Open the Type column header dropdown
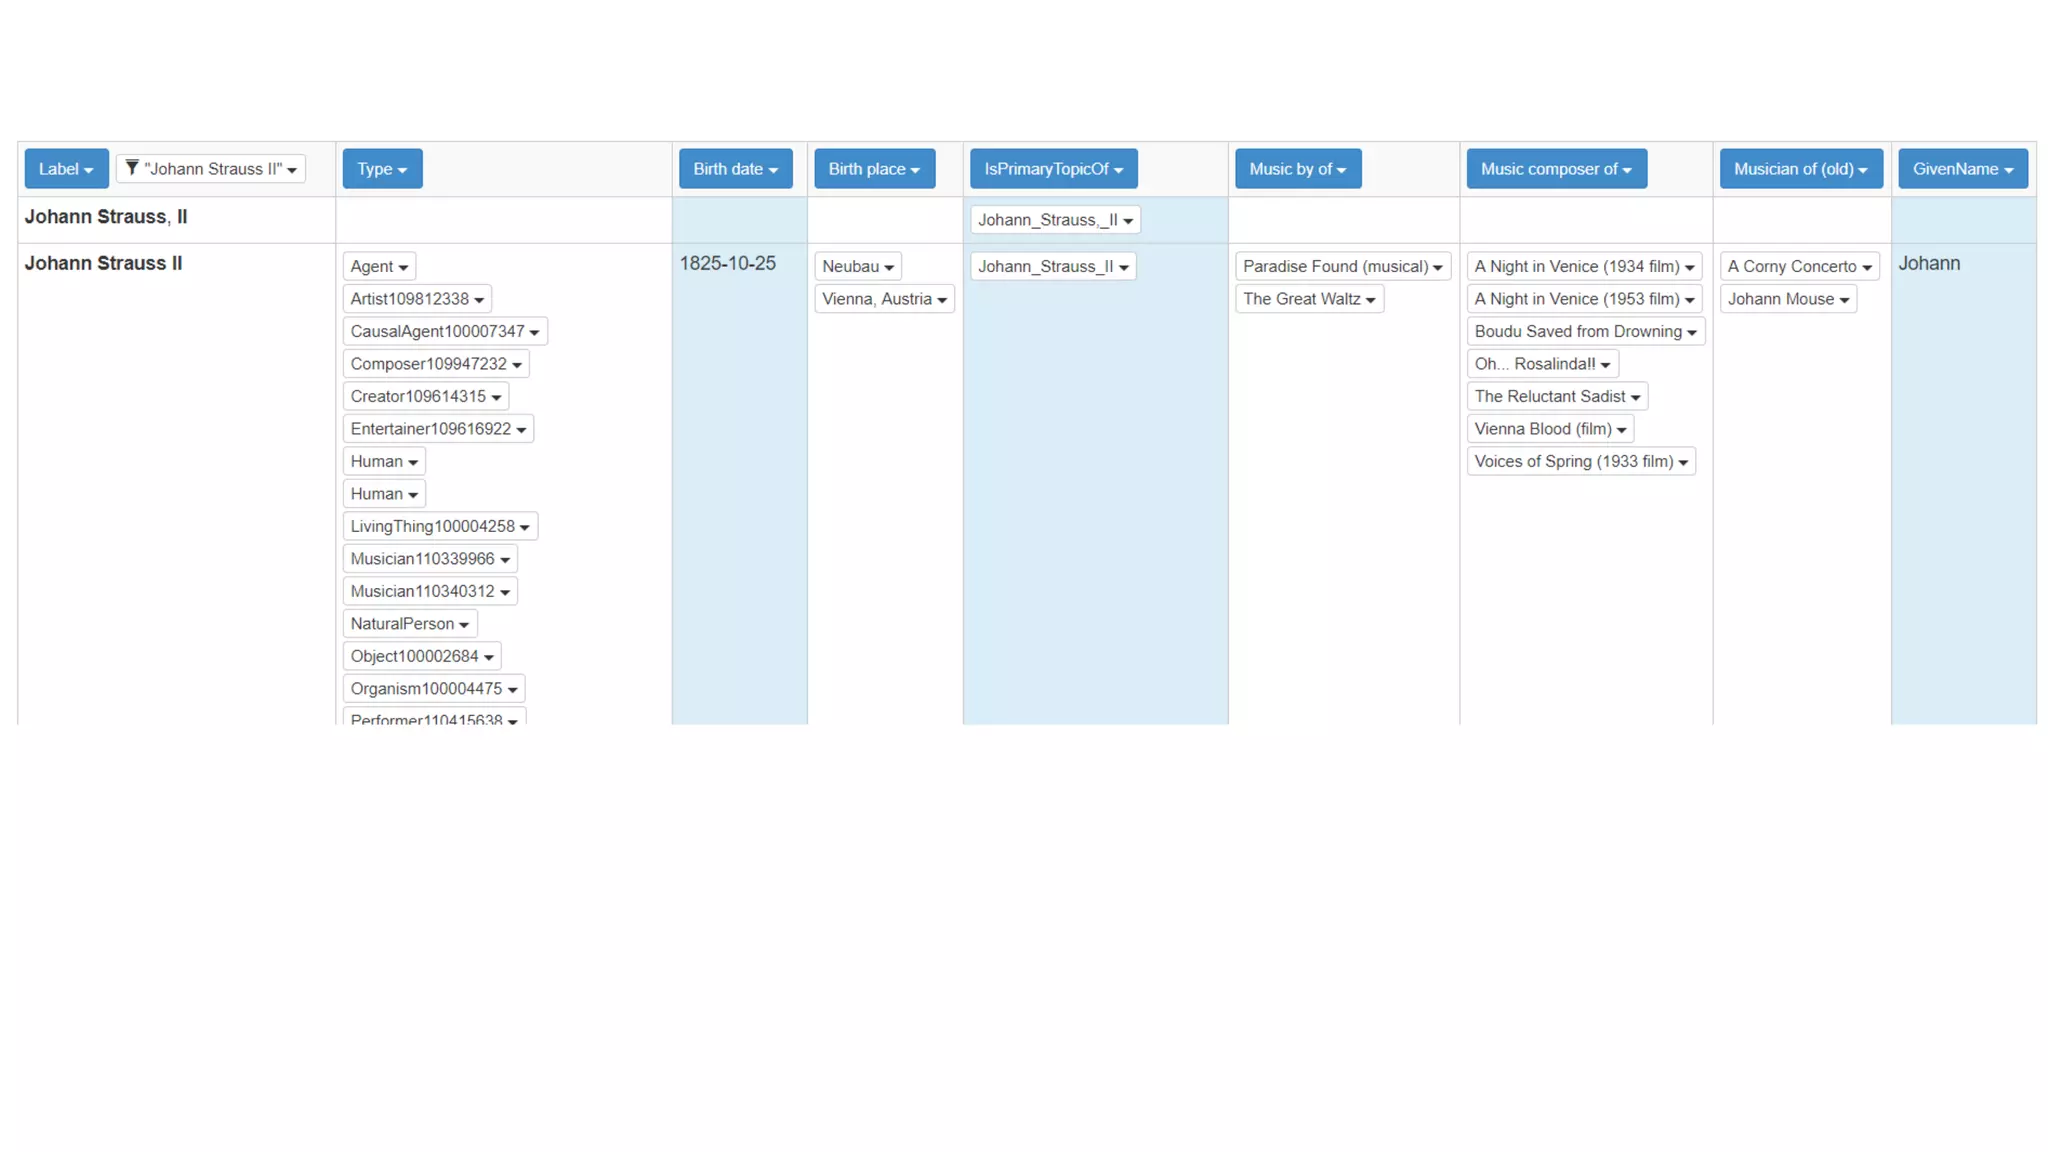The width and height of the screenshot is (2048, 1152). (x=382, y=169)
